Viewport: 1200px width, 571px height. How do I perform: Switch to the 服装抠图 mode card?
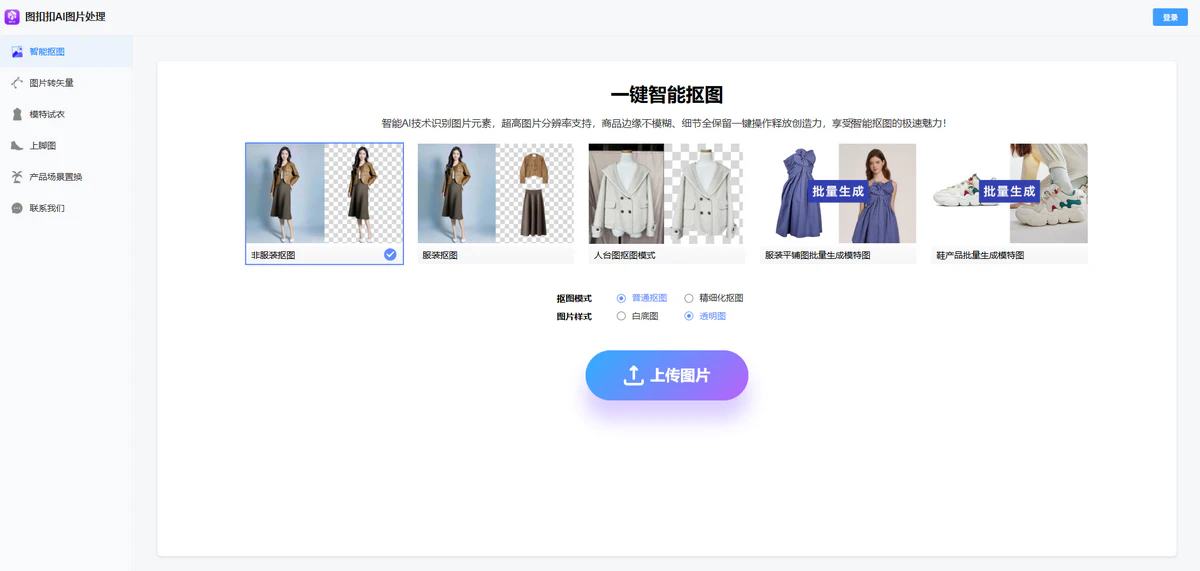coord(495,203)
